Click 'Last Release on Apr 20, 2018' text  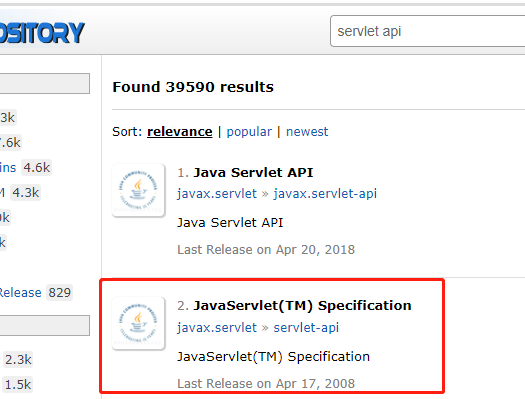pos(266,250)
